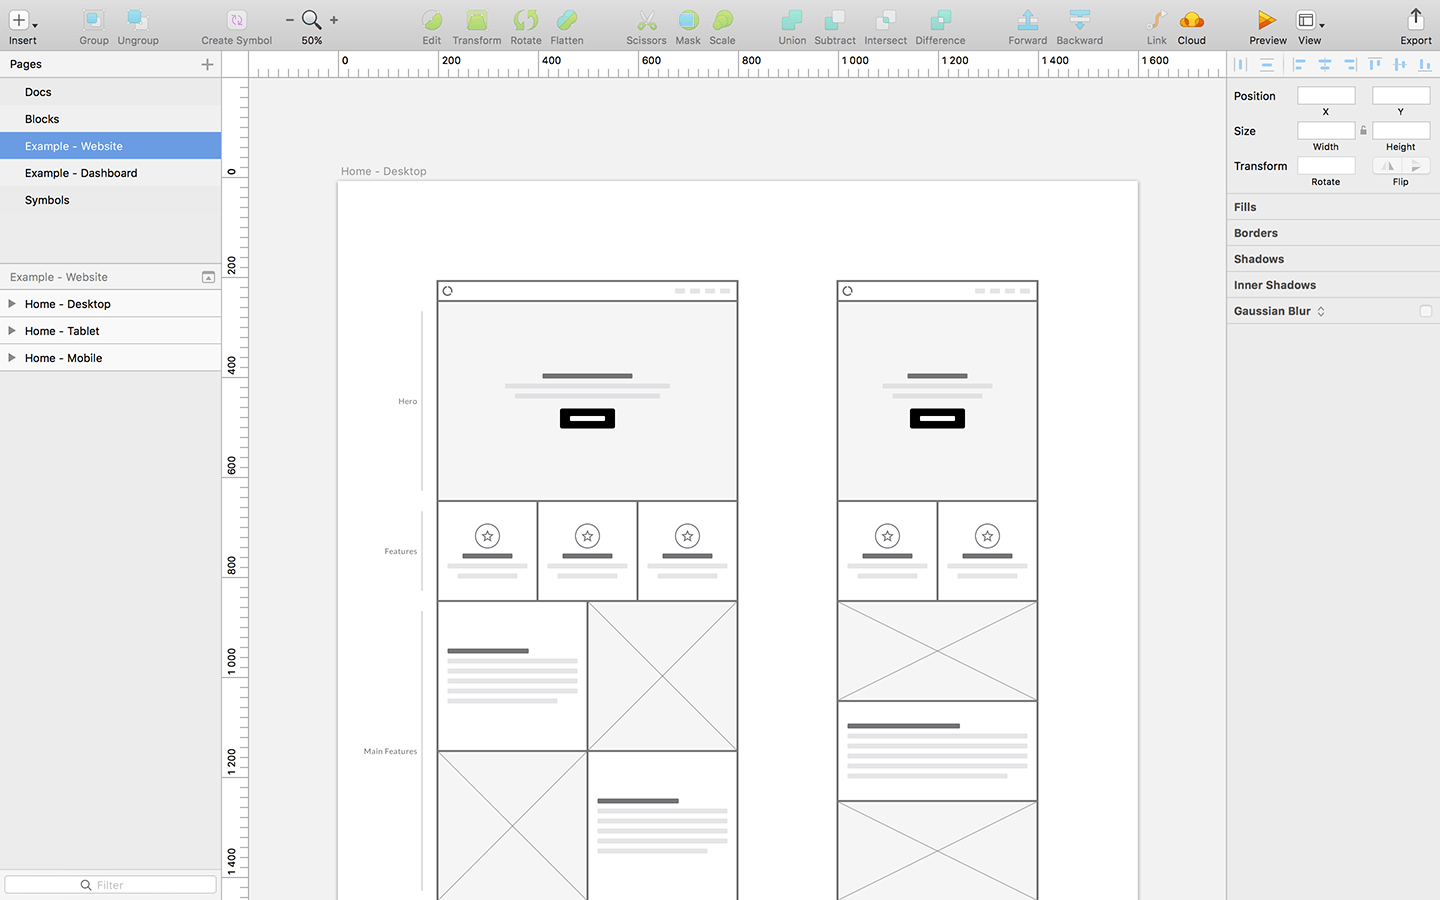Select Home - Tablet layer row
The width and height of the screenshot is (1440, 900).
click(110, 331)
